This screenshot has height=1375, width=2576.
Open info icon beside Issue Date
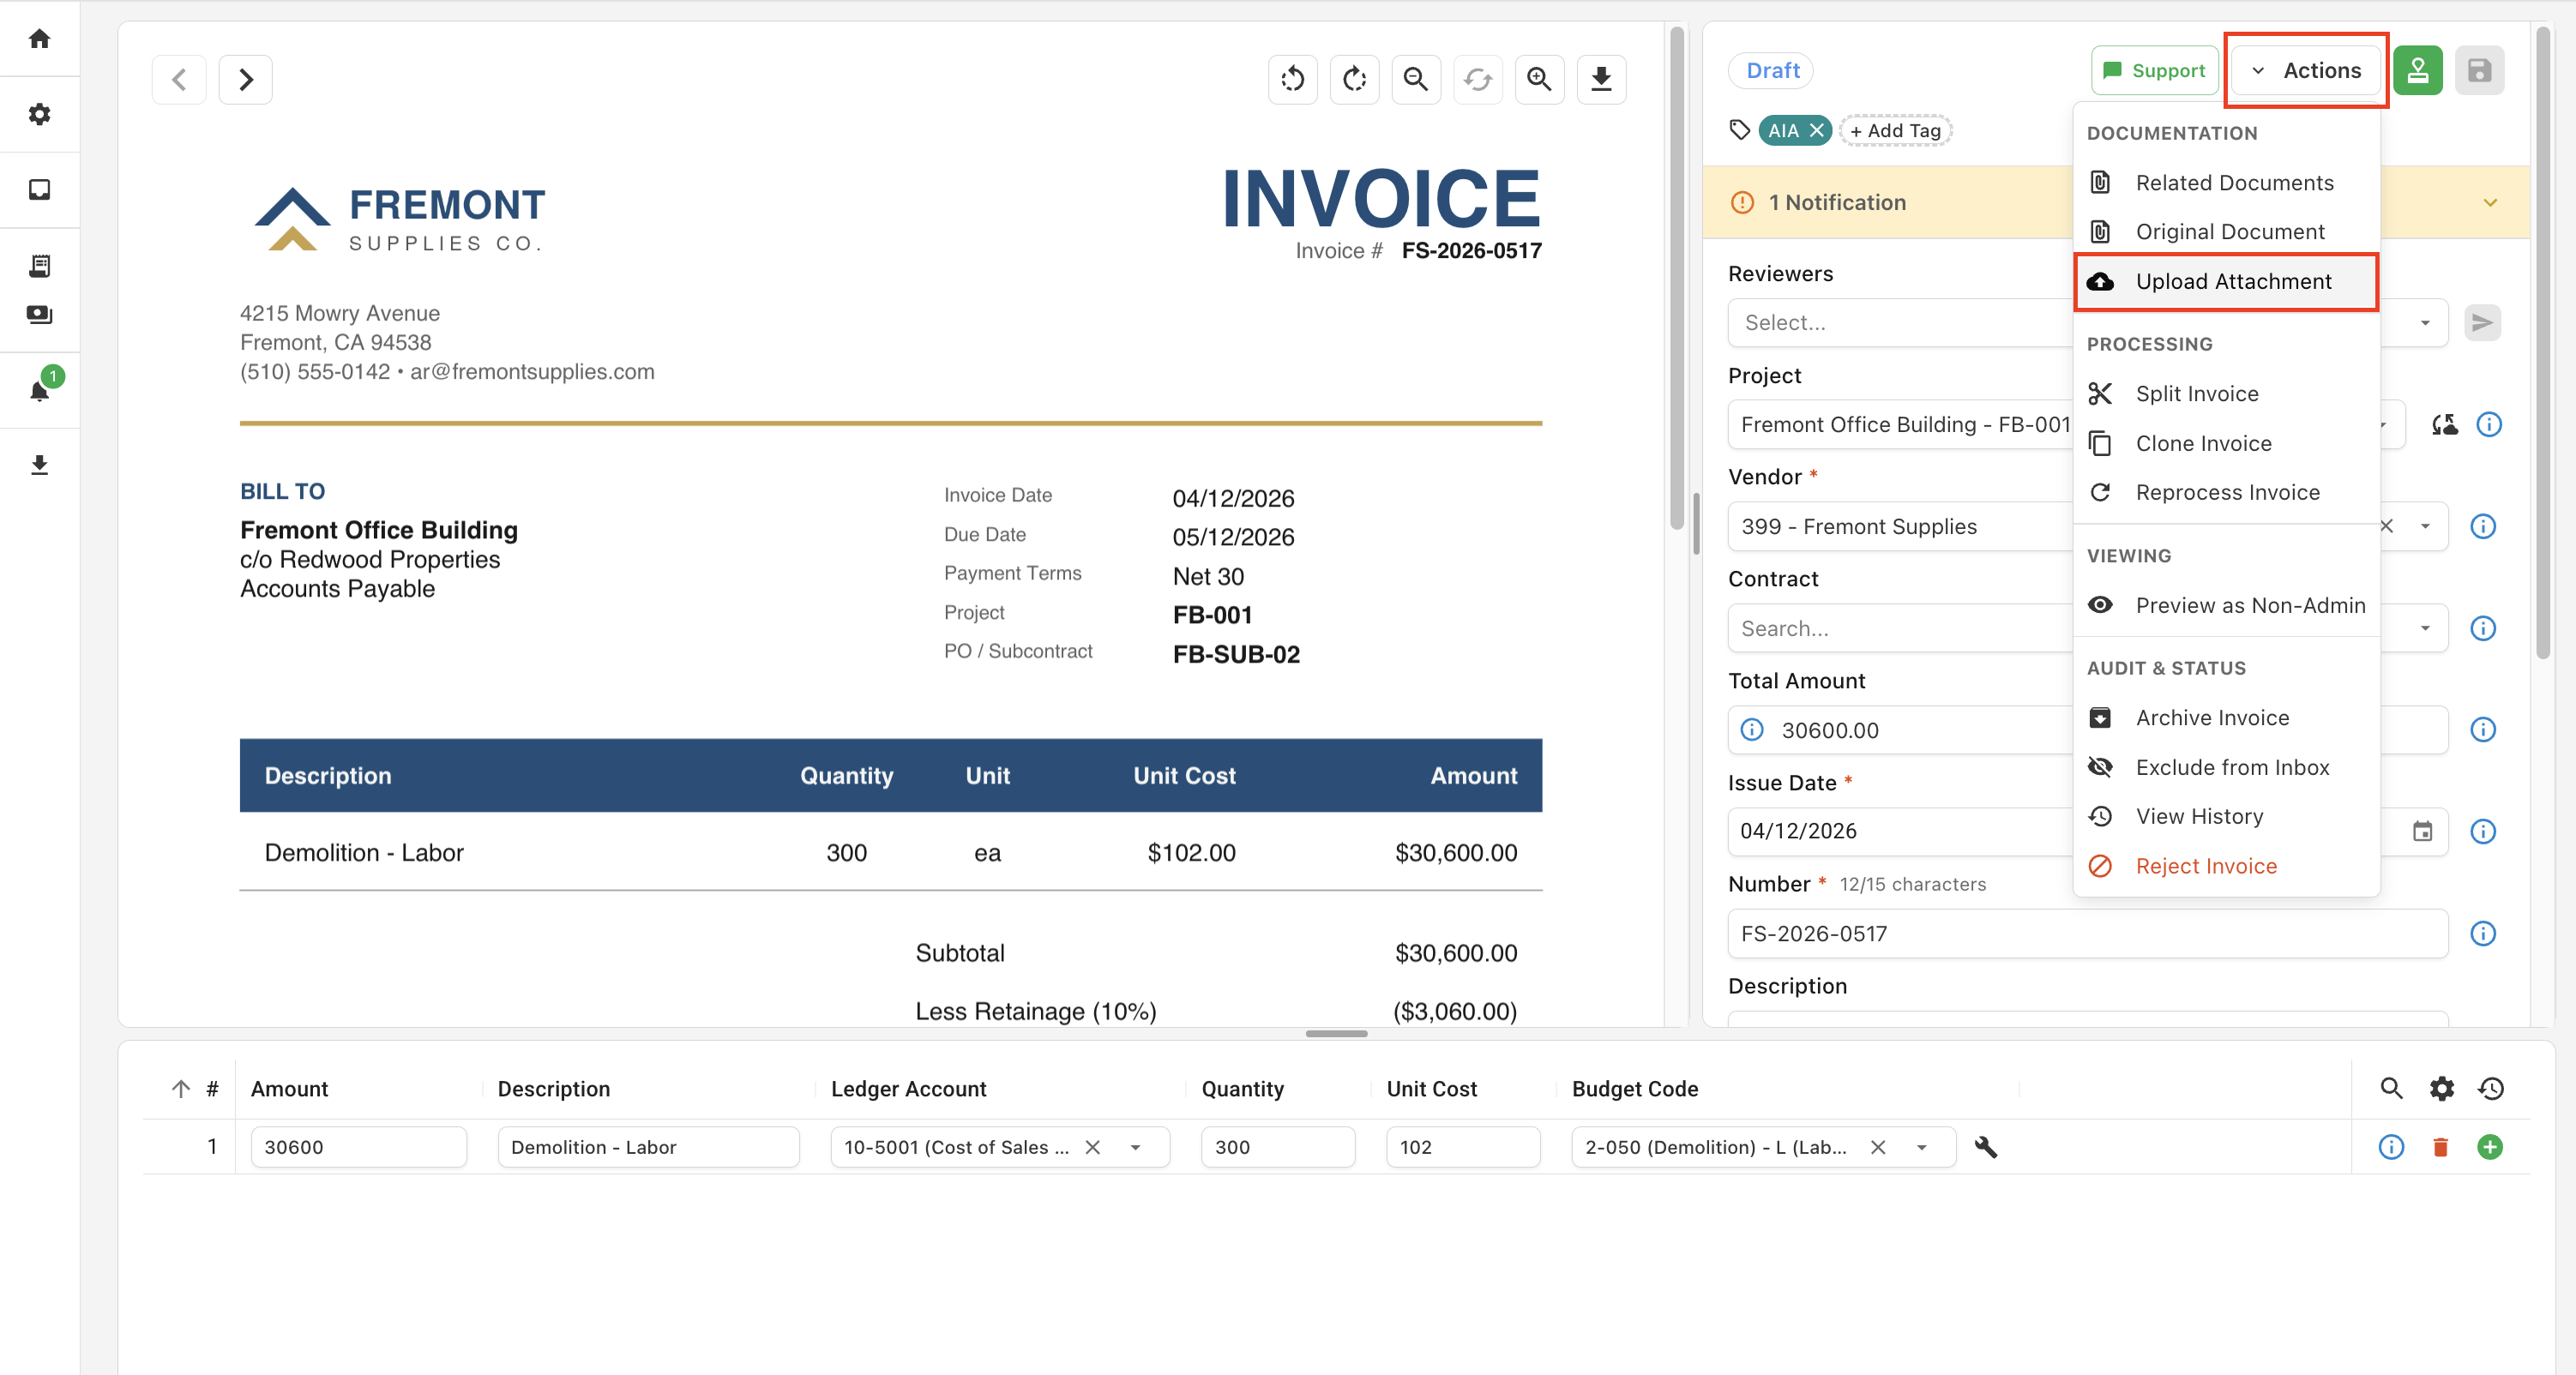pyautogui.click(x=2483, y=831)
